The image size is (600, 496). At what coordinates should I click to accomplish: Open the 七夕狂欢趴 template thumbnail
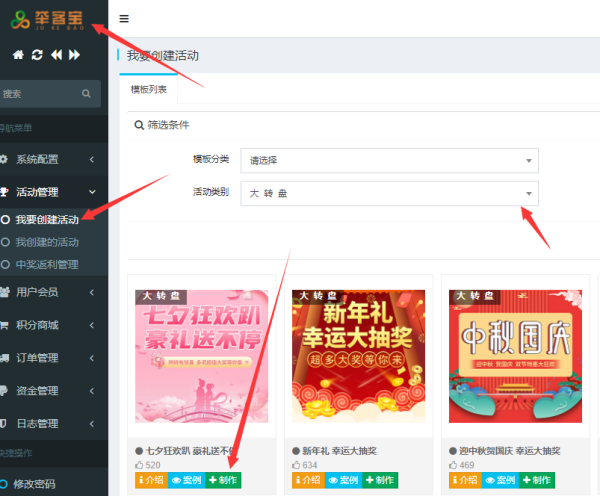coord(202,356)
